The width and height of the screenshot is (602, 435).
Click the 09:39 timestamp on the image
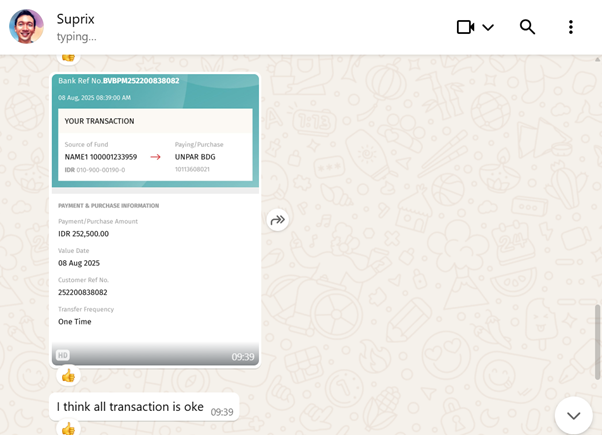point(243,357)
